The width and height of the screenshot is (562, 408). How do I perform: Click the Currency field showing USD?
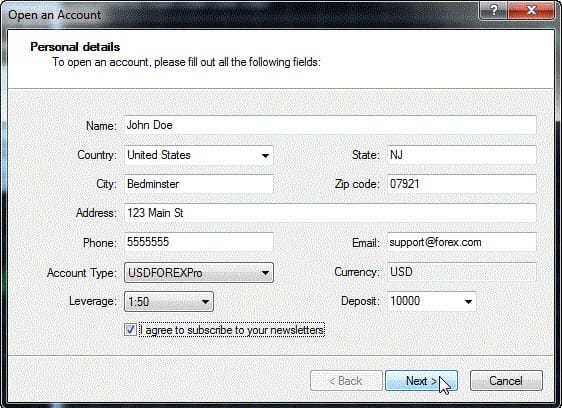pos(462,272)
